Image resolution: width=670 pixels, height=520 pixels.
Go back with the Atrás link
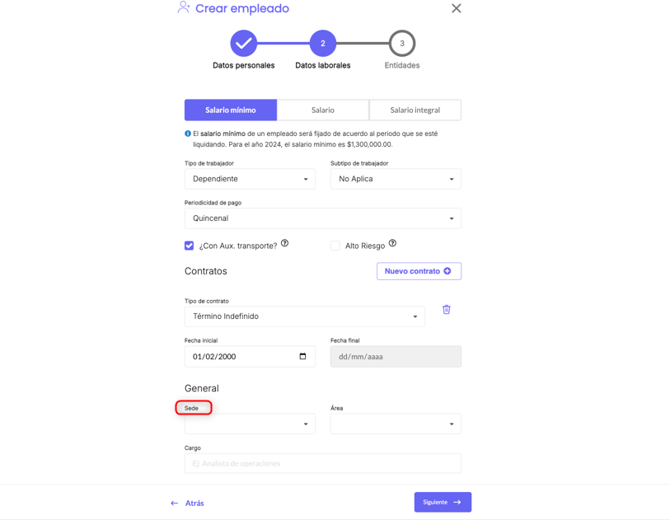(x=188, y=503)
